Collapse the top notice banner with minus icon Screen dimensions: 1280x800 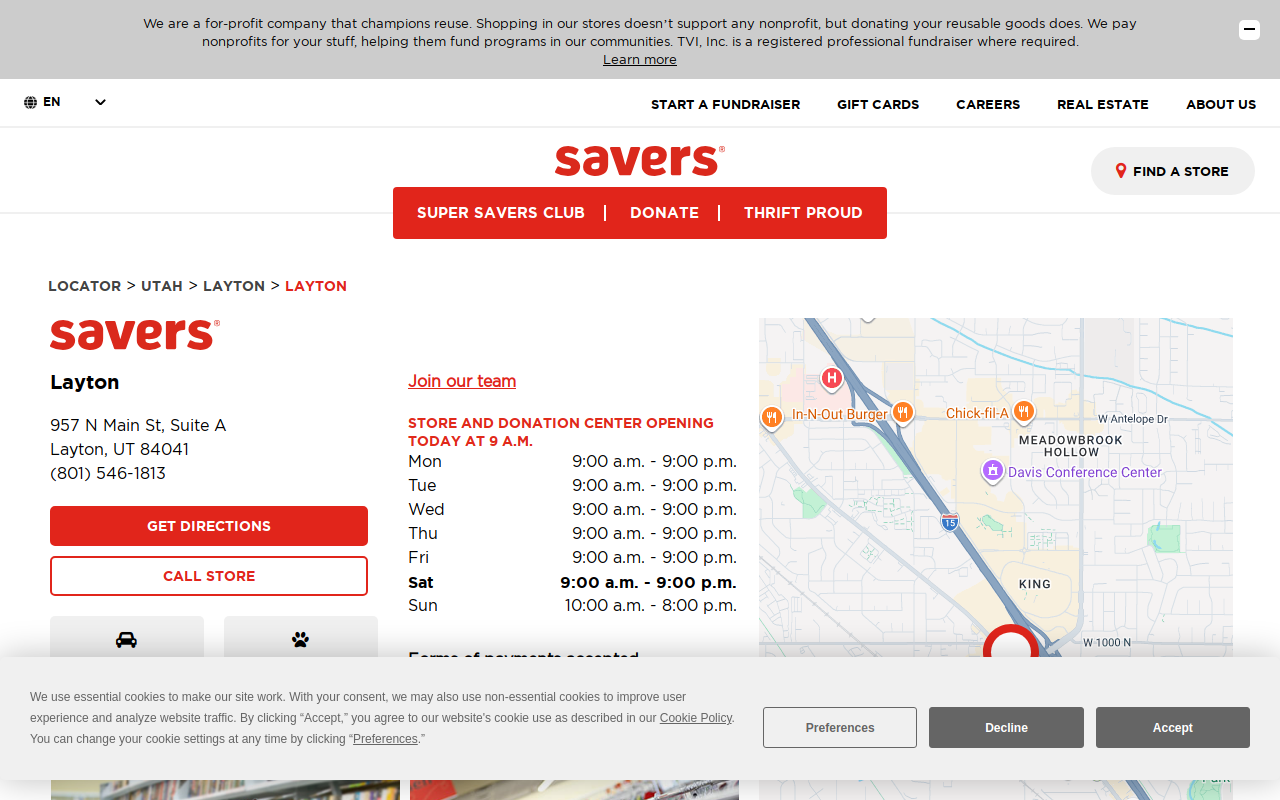pyautogui.click(x=1249, y=30)
